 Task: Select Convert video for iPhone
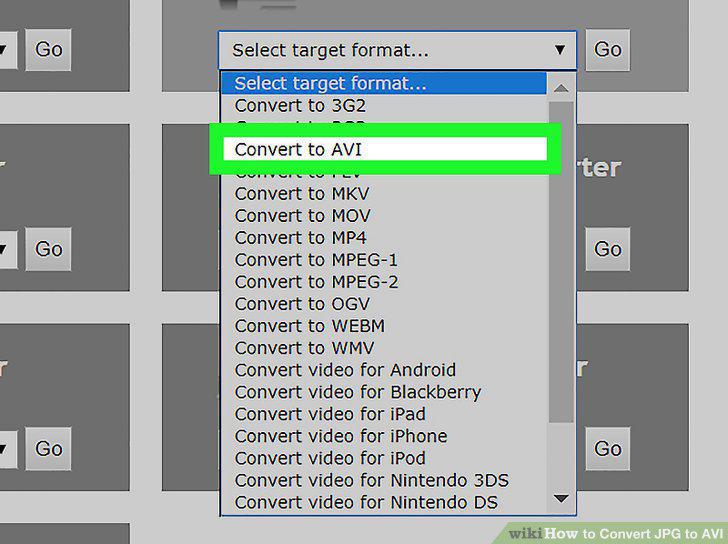click(x=385, y=436)
